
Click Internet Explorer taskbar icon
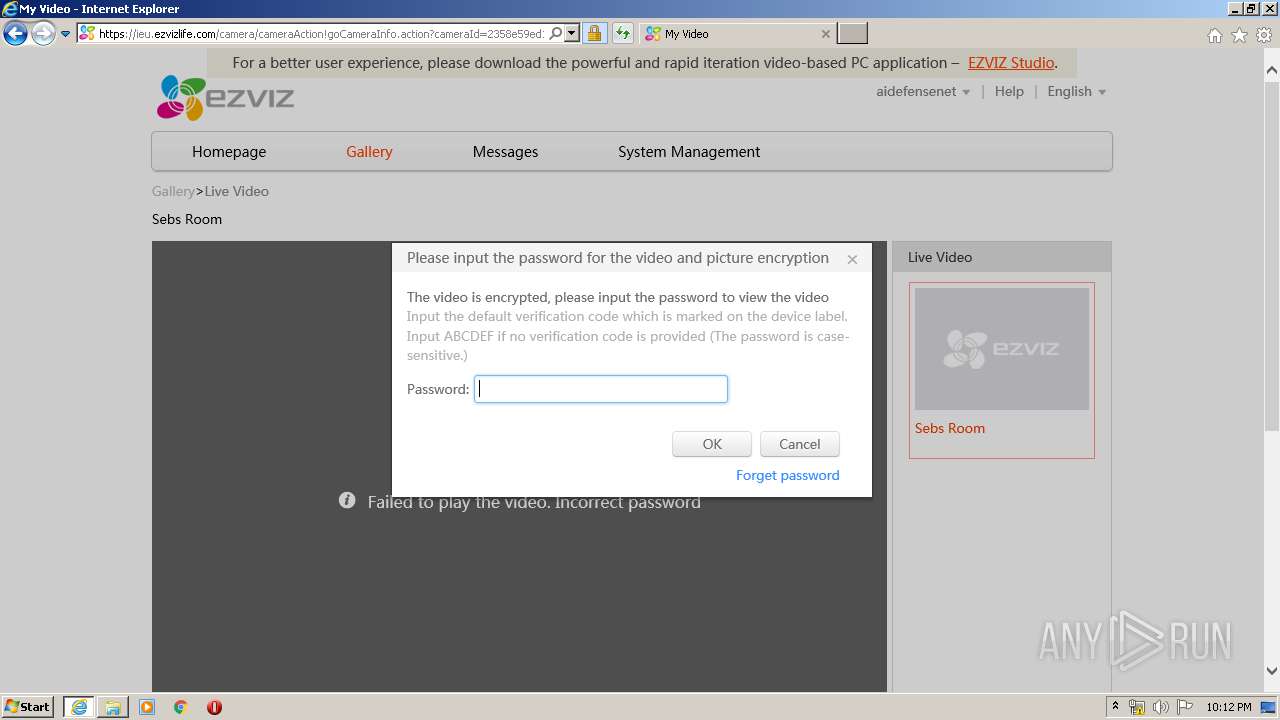[79, 707]
